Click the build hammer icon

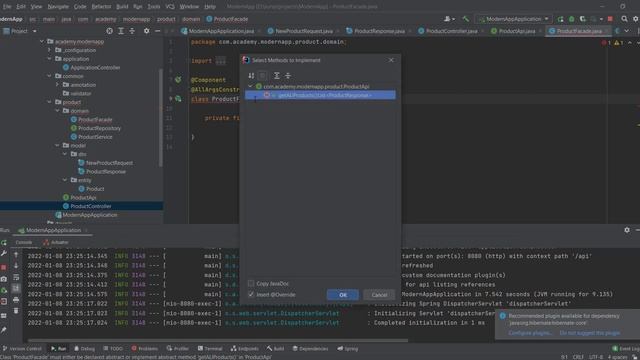(466, 19)
